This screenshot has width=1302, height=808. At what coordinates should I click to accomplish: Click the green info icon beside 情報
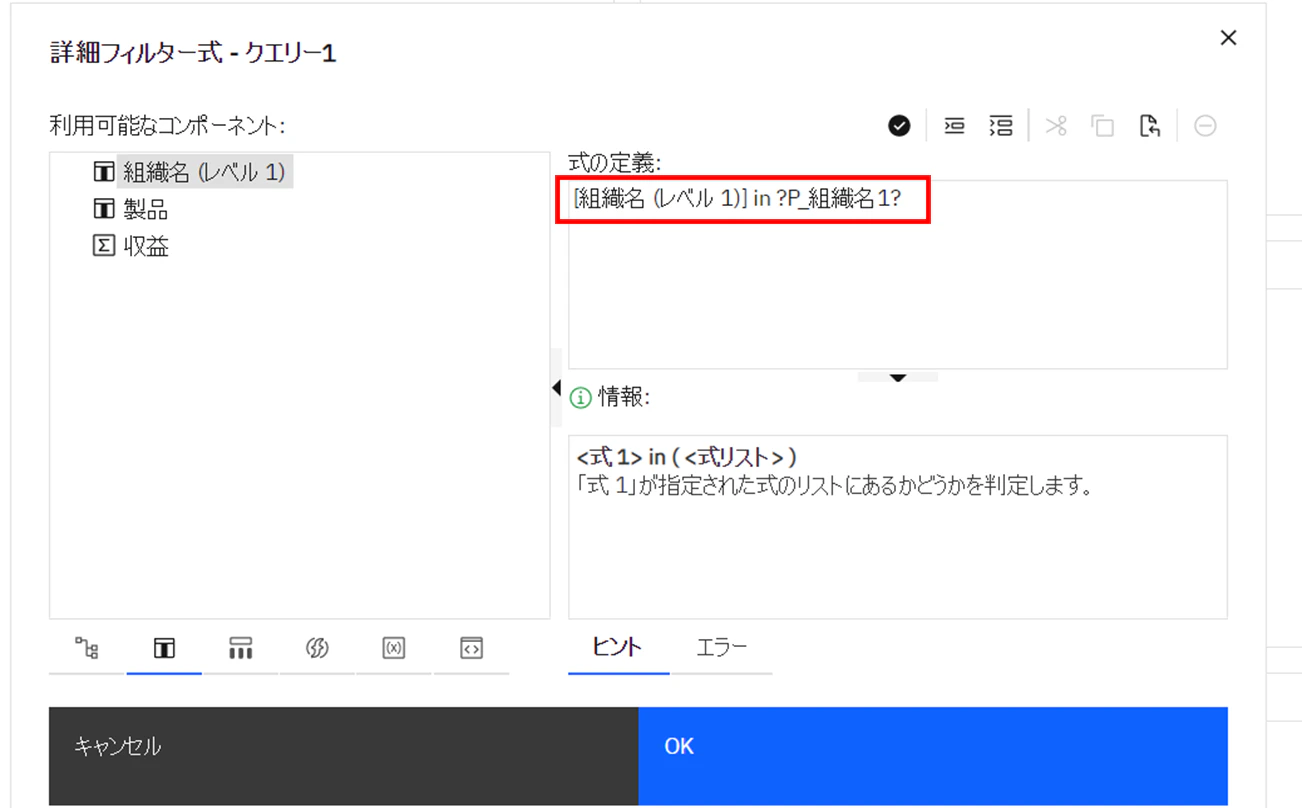tap(580, 398)
